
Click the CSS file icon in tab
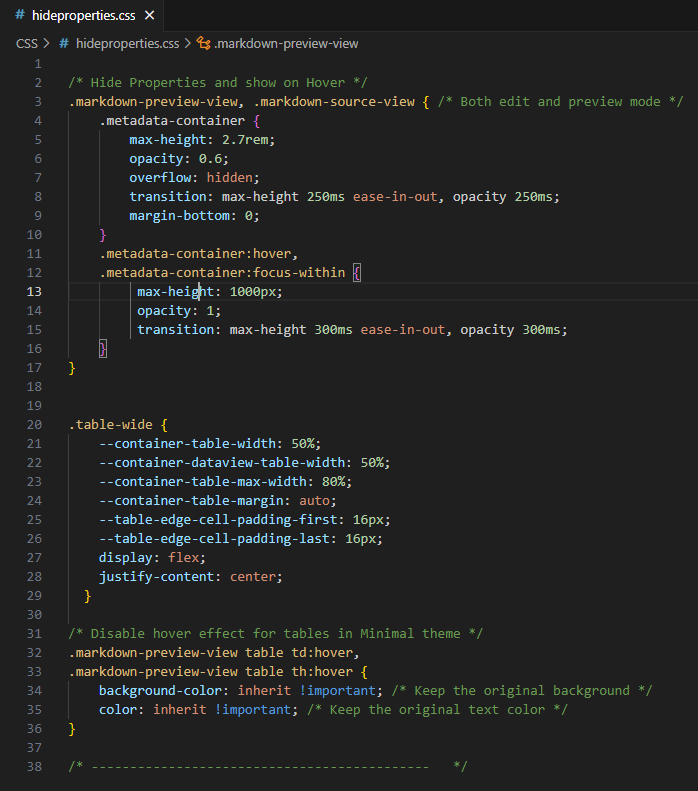(x=20, y=15)
